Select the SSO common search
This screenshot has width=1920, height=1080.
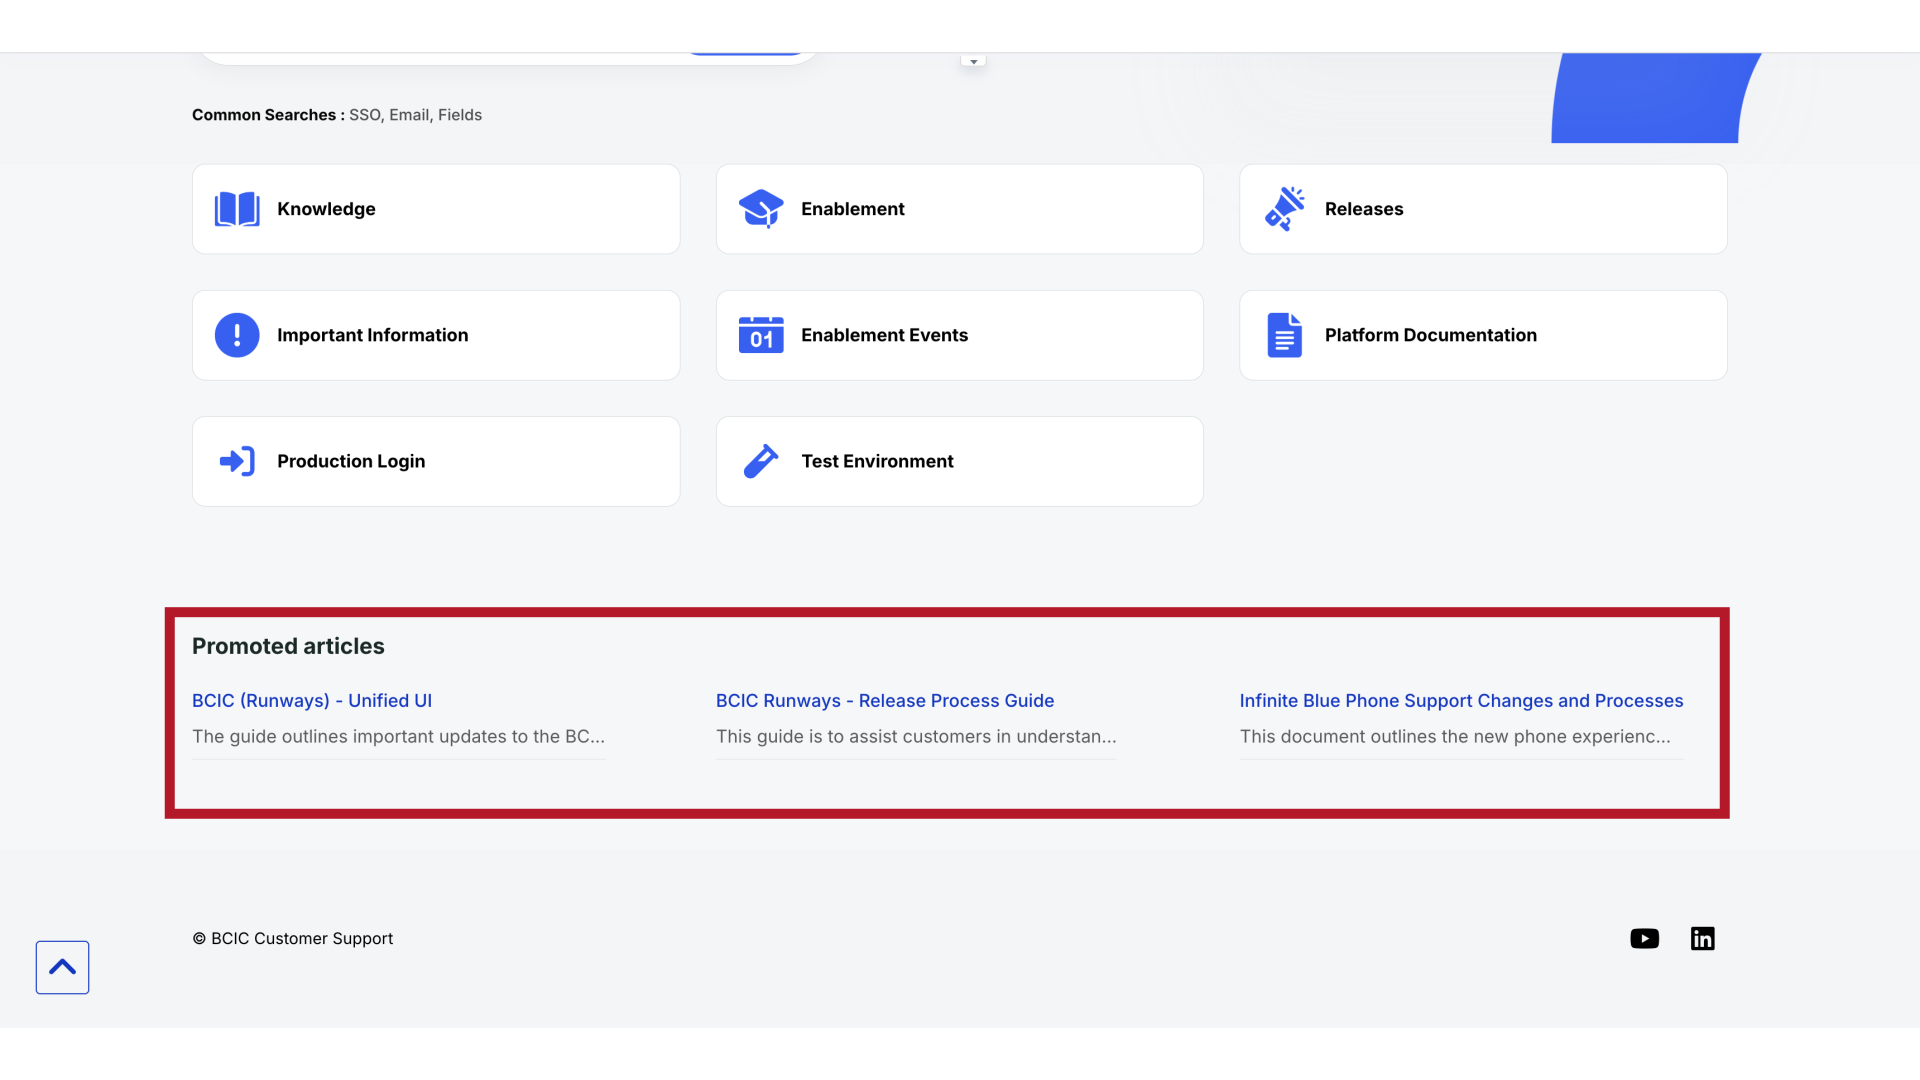364,115
